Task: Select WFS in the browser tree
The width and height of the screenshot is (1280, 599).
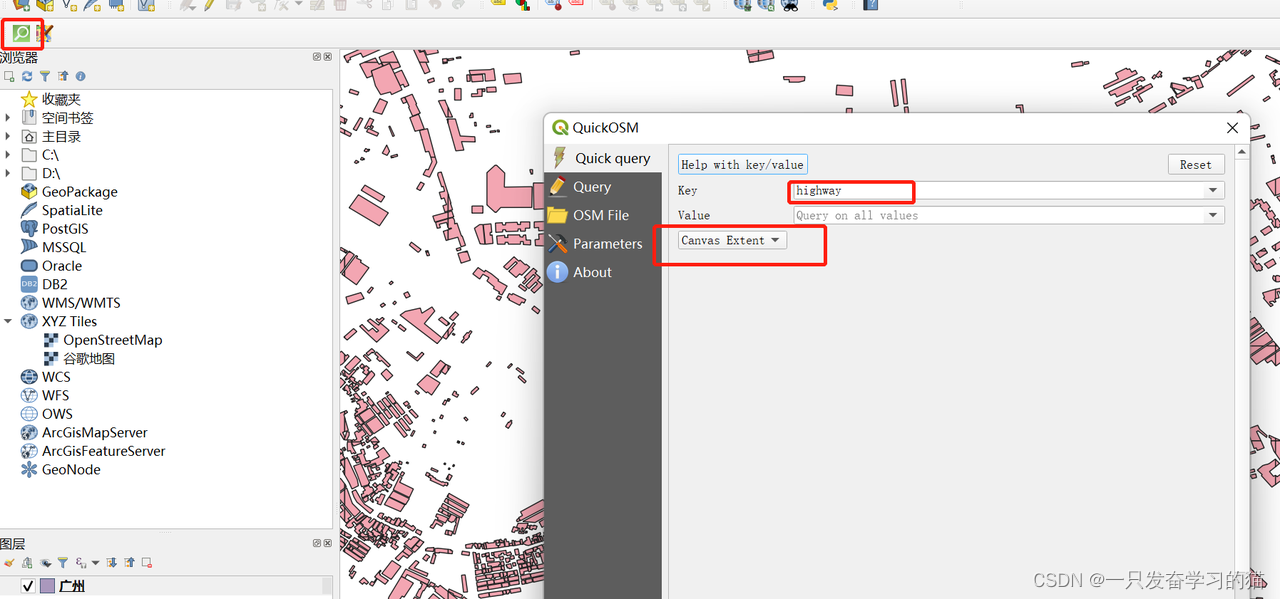Action: click(x=56, y=395)
